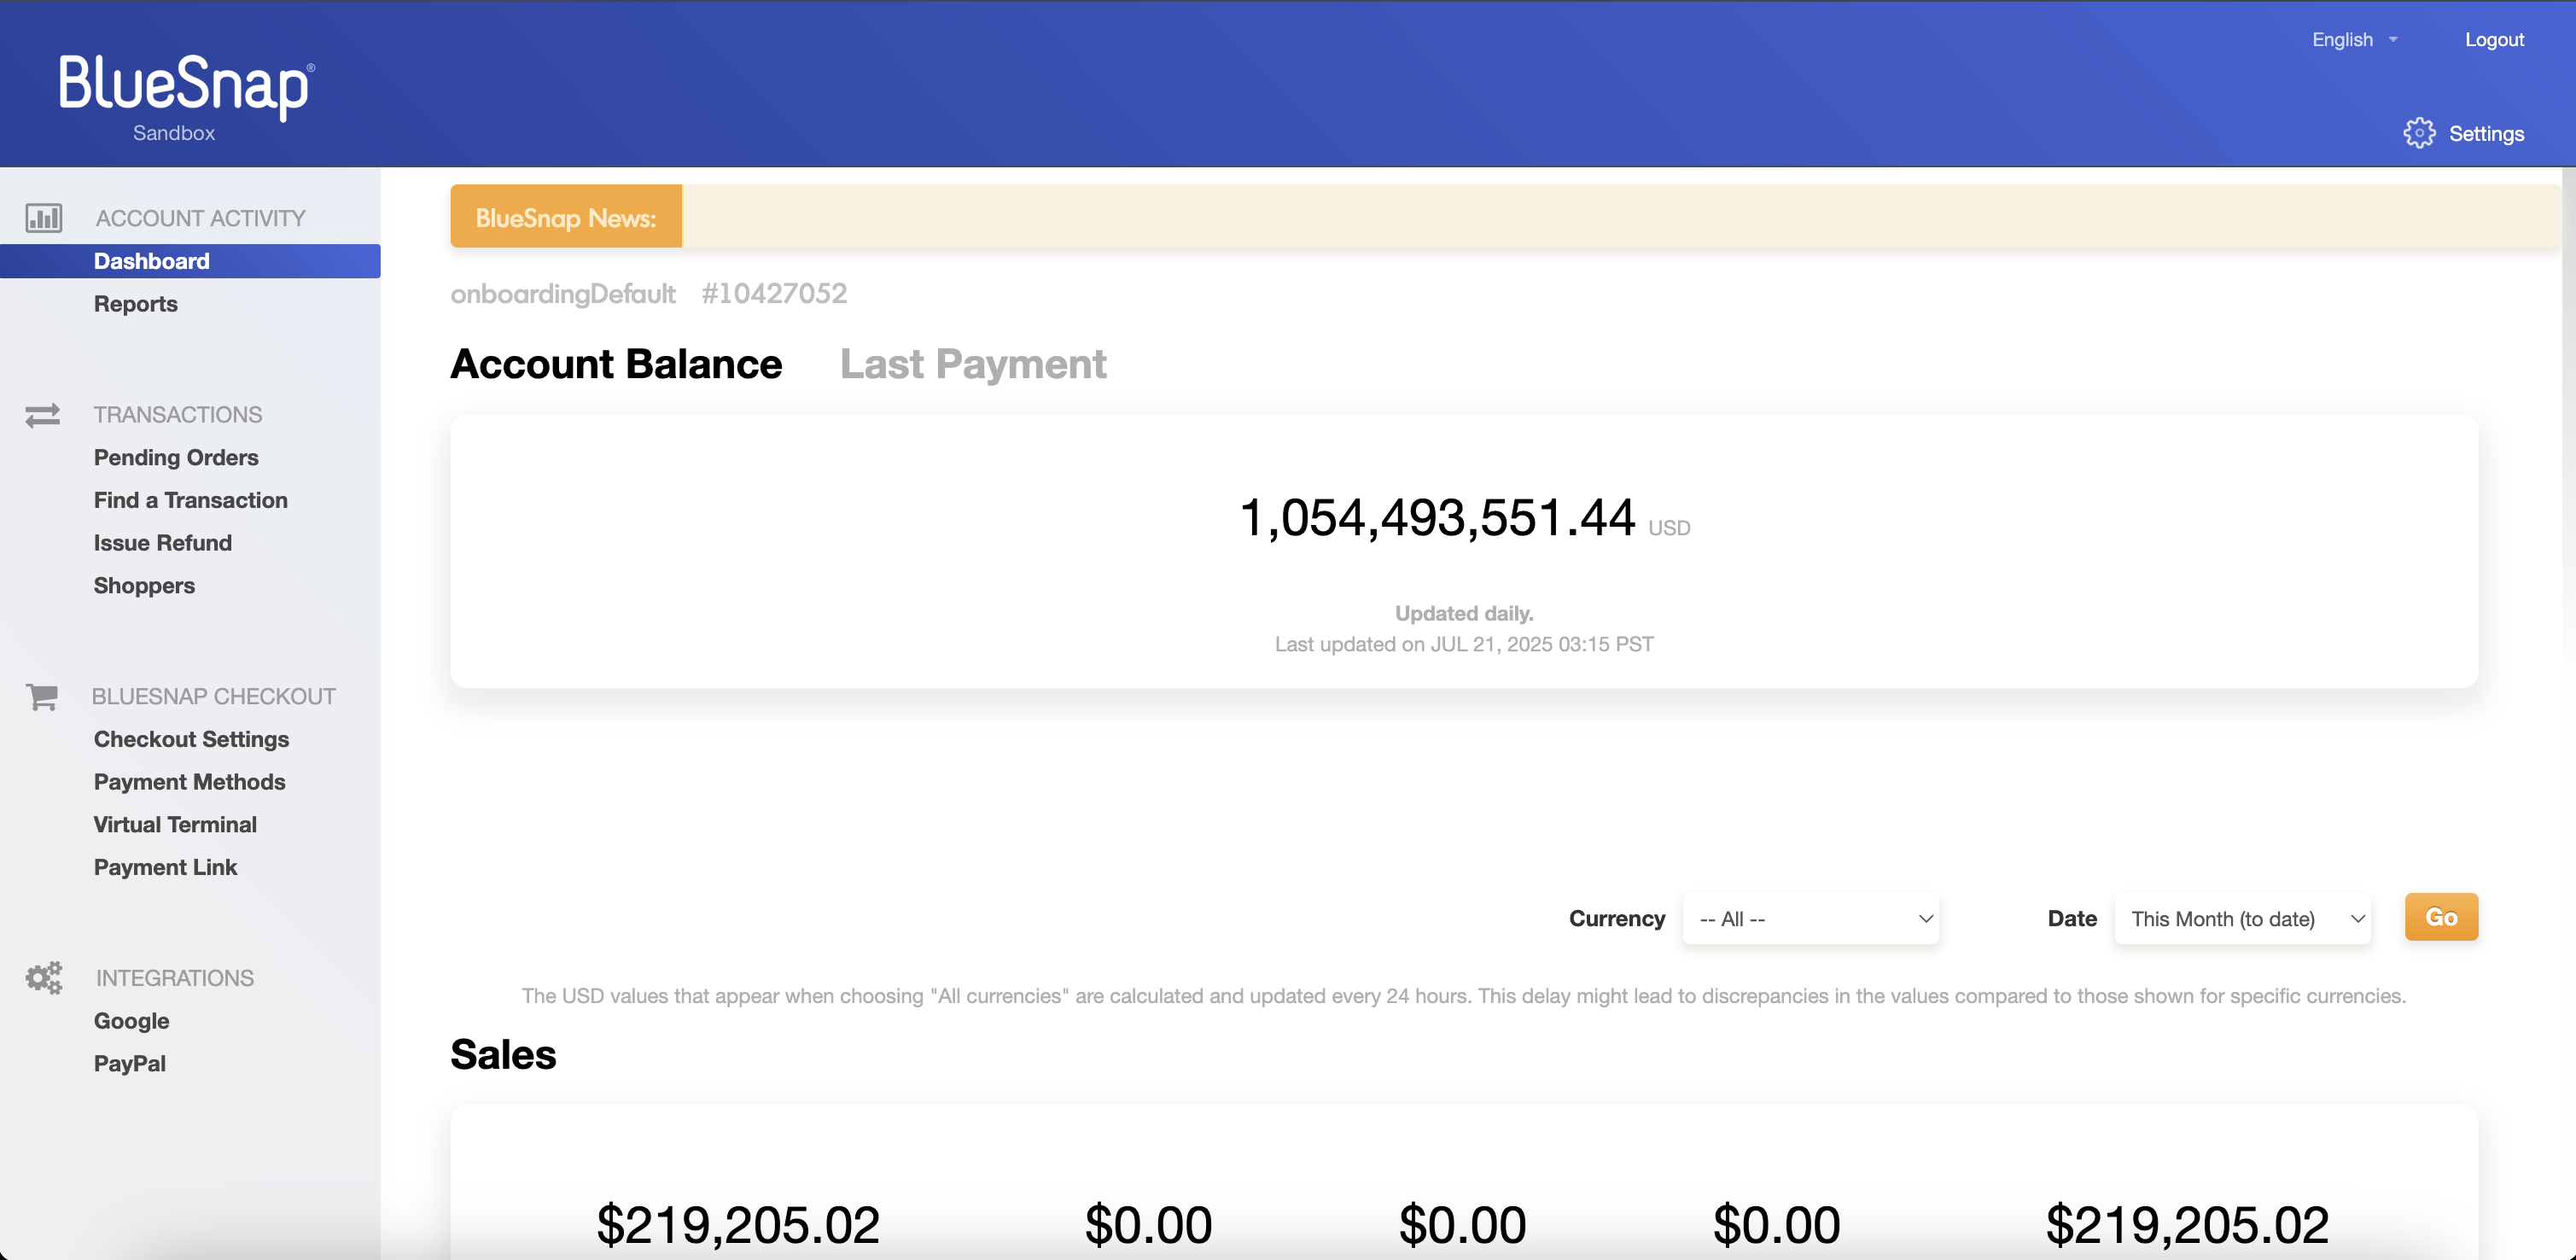Viewport: 2576px width, 1260px height.
Task: Open Issue Refund page
Action: tap(163, 543)
